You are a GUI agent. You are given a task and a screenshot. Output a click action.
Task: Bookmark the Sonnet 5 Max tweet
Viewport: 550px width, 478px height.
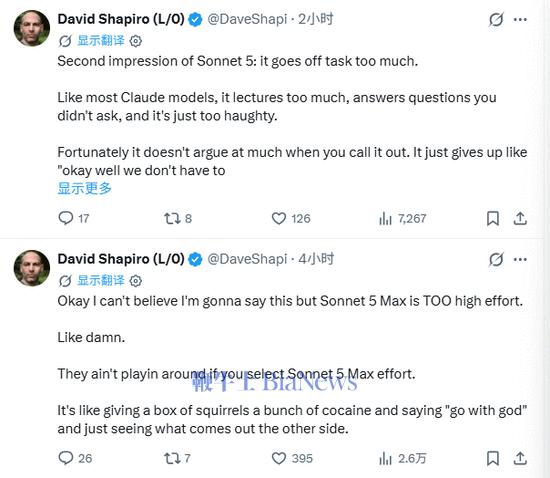click(x=493, y=458)
